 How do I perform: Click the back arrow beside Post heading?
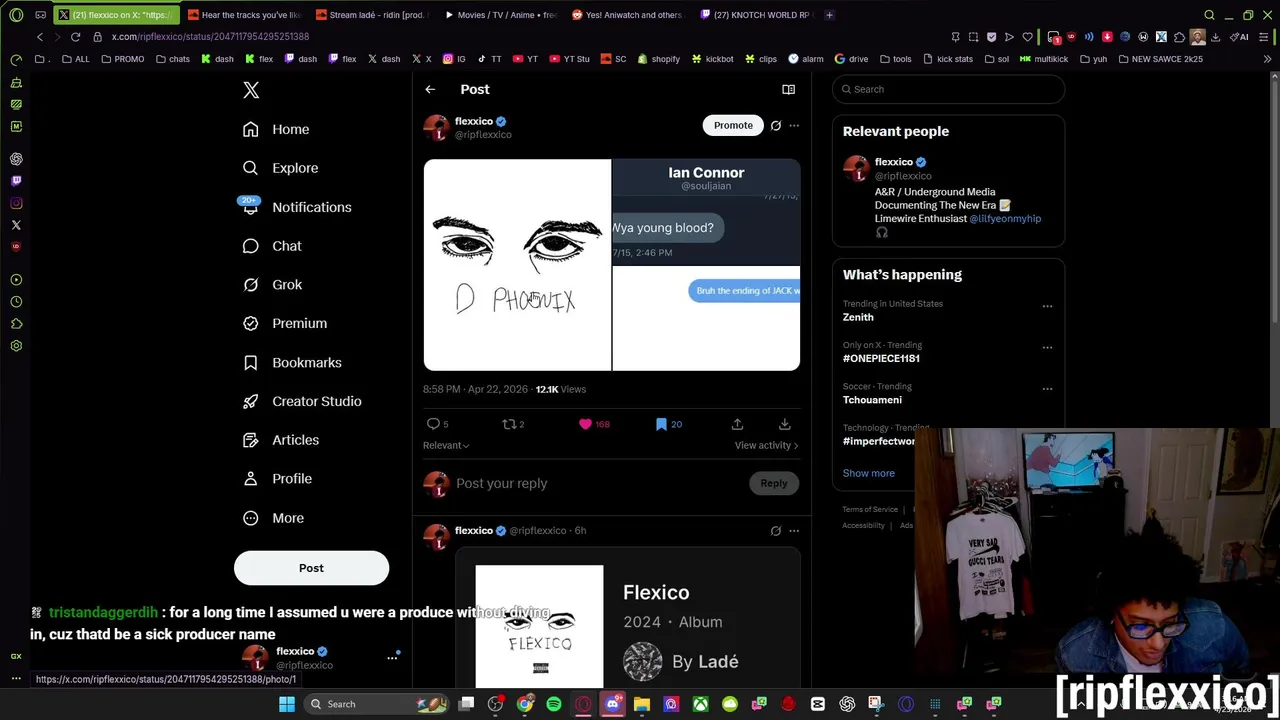(x=430, y=89)
